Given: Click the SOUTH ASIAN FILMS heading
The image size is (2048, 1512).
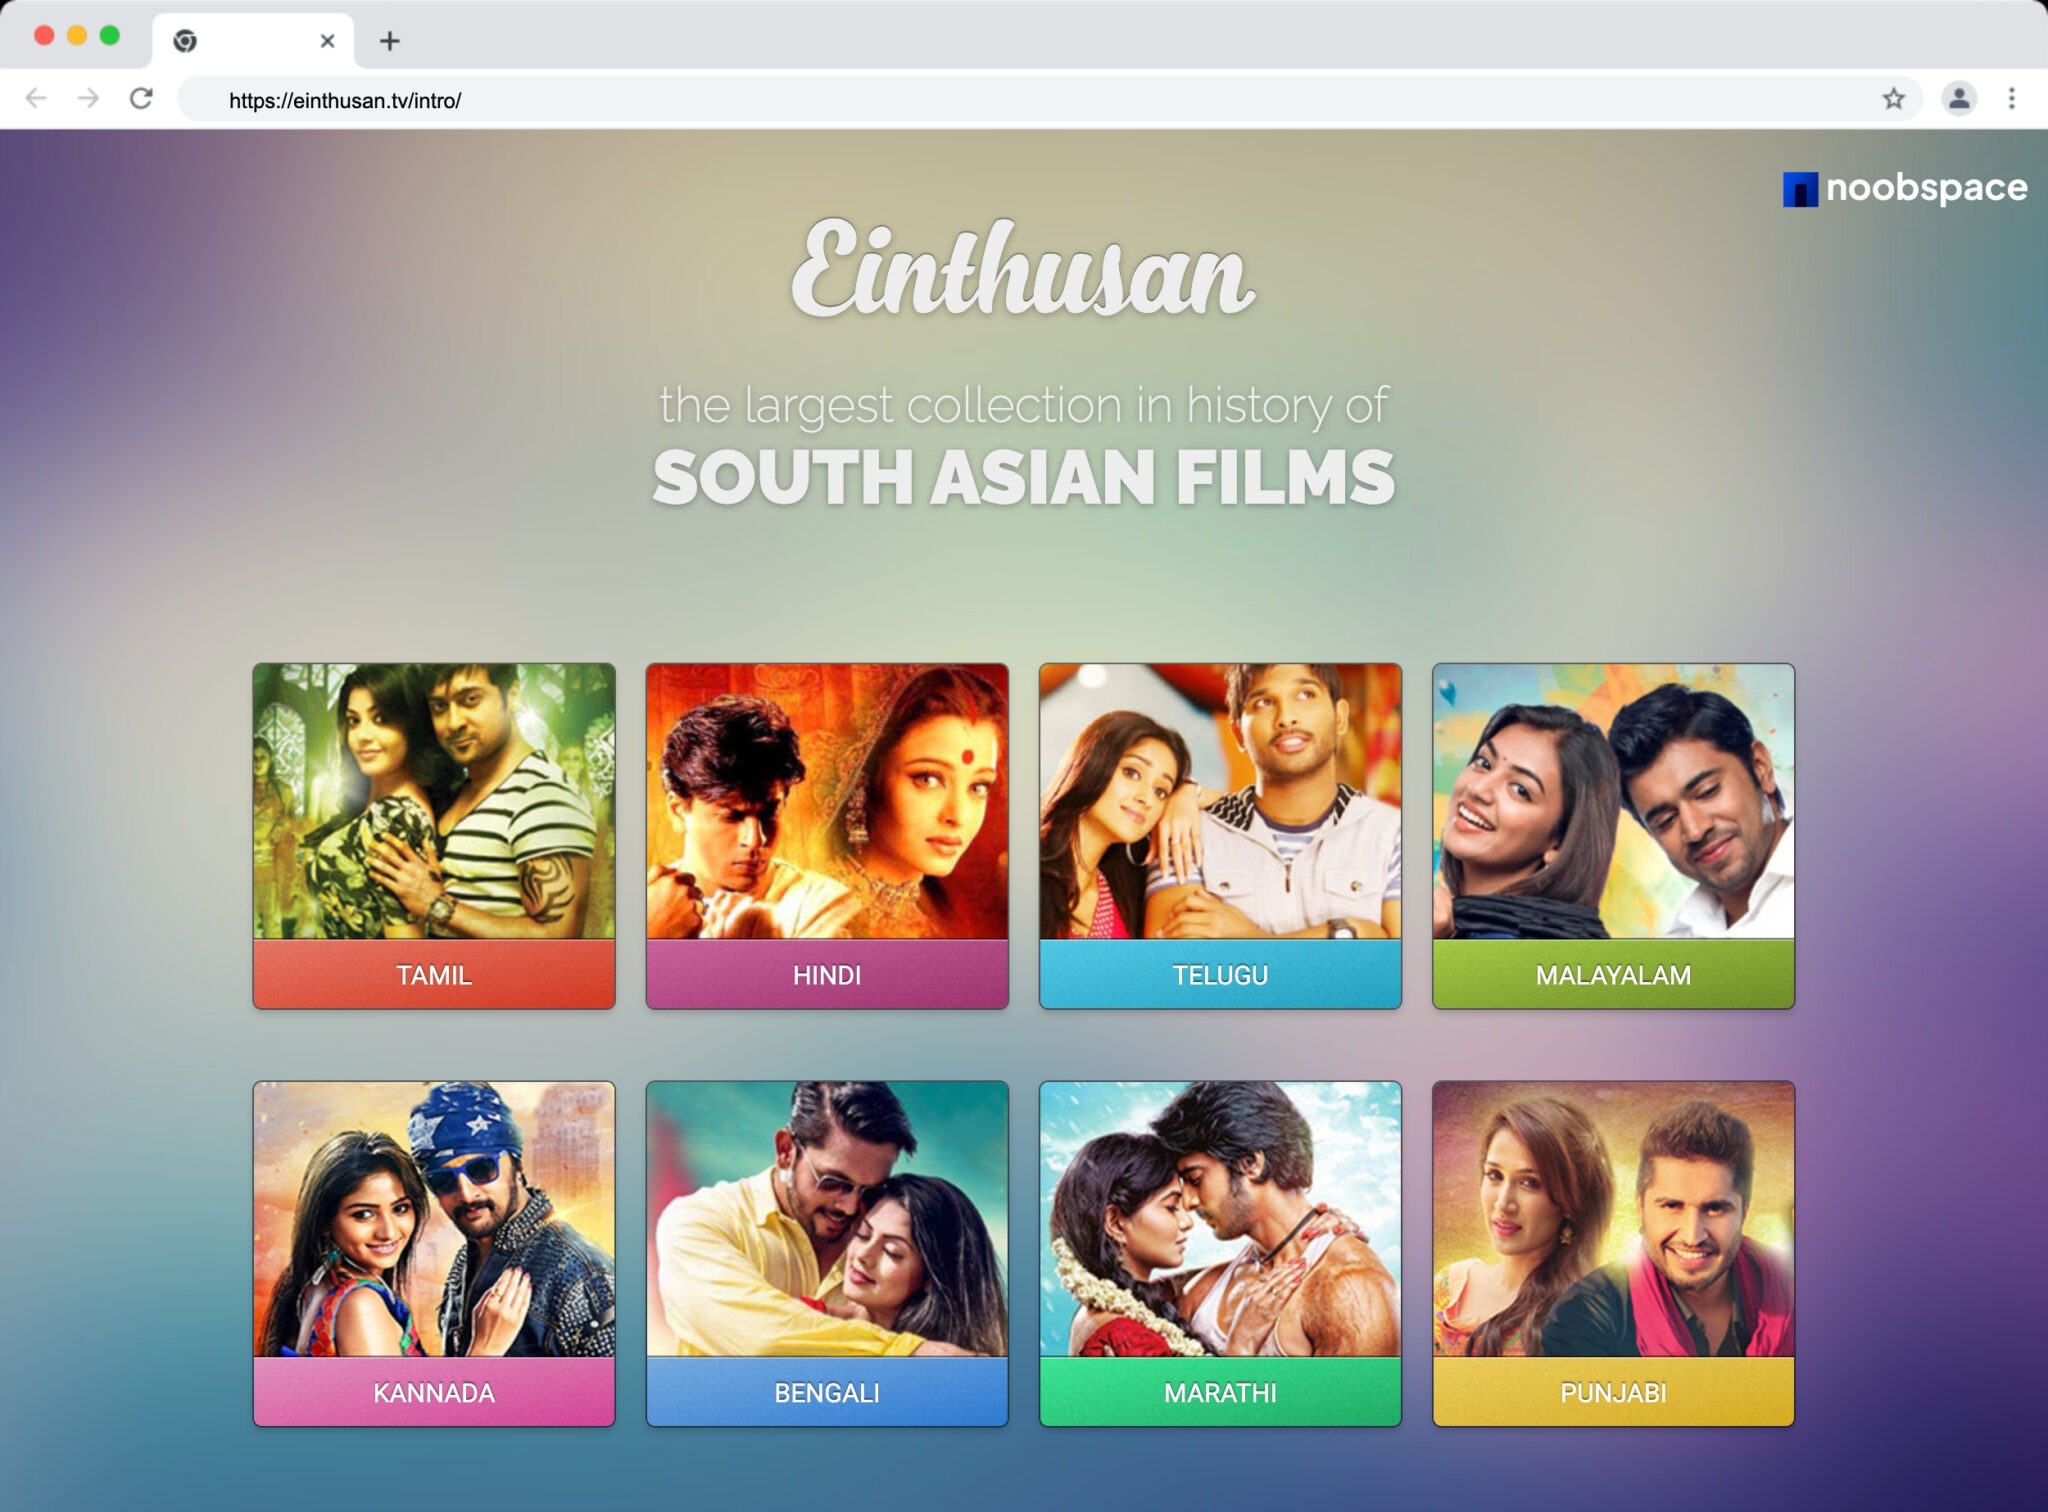Looking at the screenshot, I should (x=1023, y=477).
